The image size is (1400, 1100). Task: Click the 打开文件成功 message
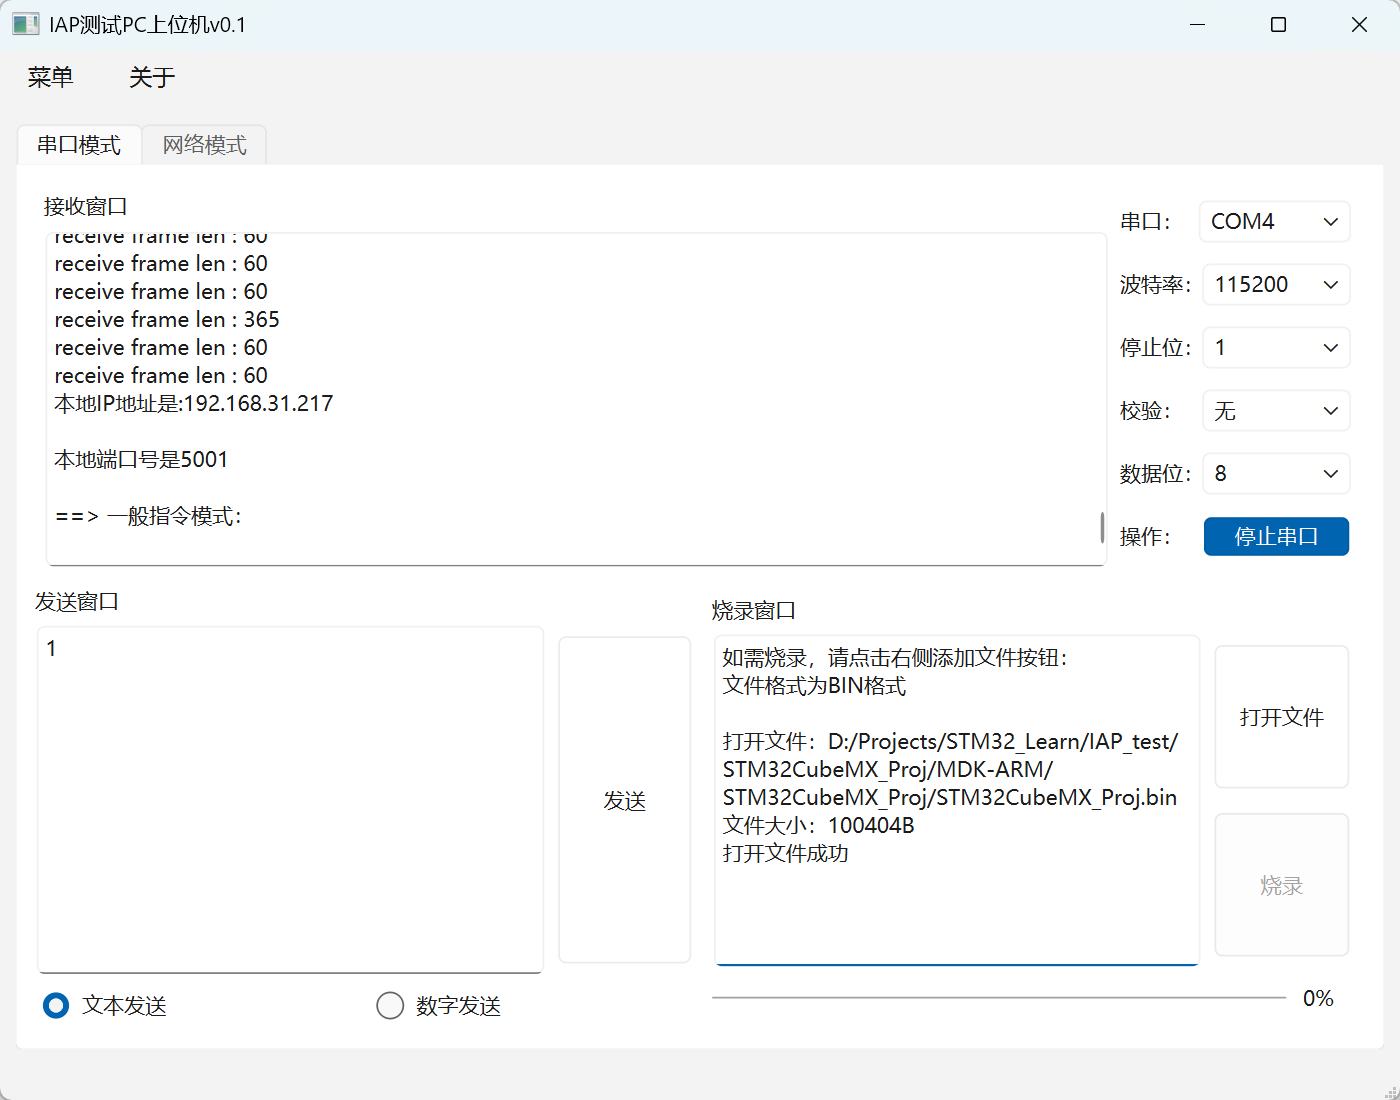coord(785,854)
